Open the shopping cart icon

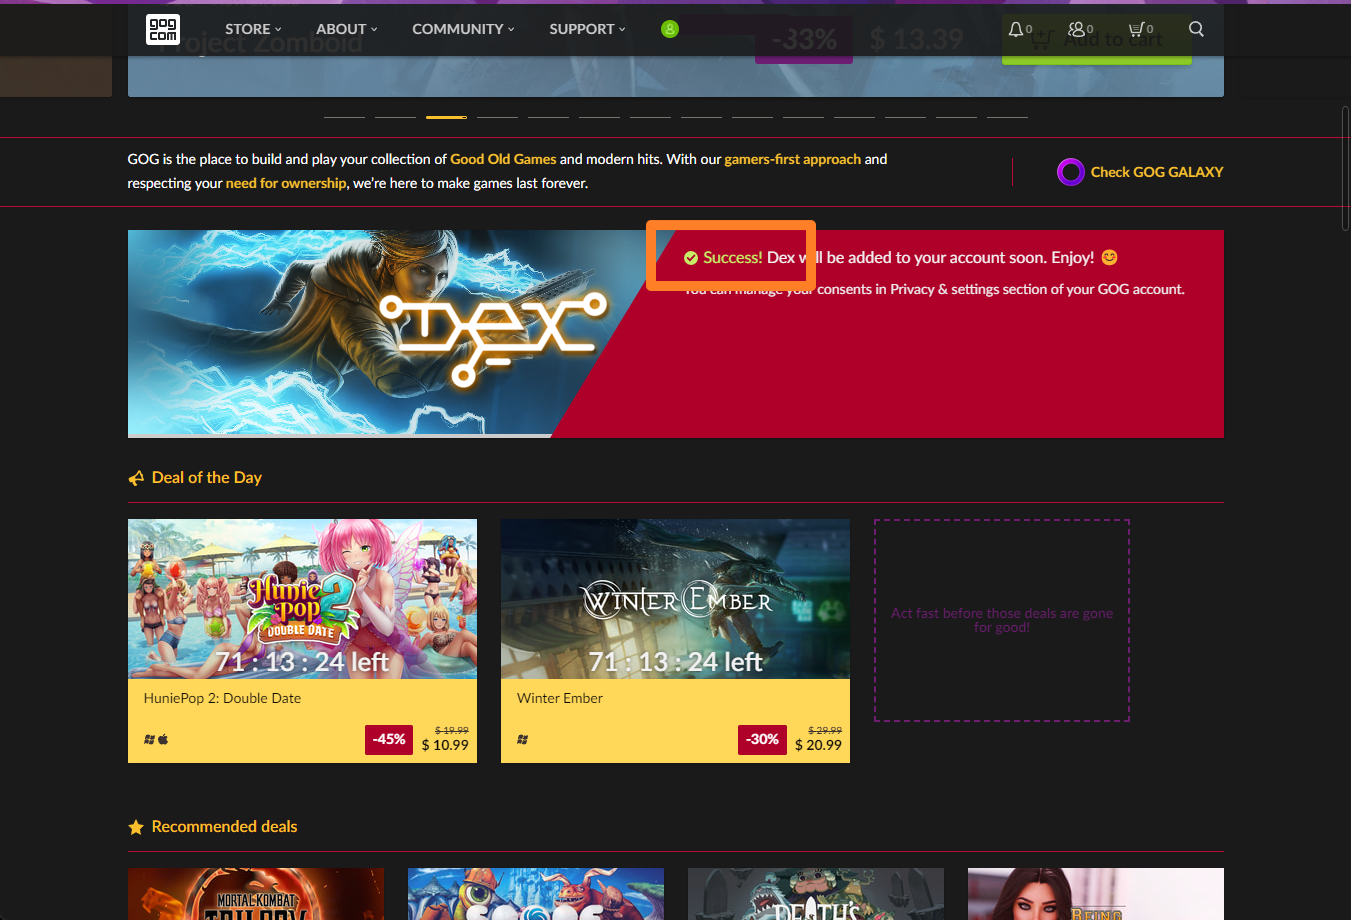point(1136,29)
